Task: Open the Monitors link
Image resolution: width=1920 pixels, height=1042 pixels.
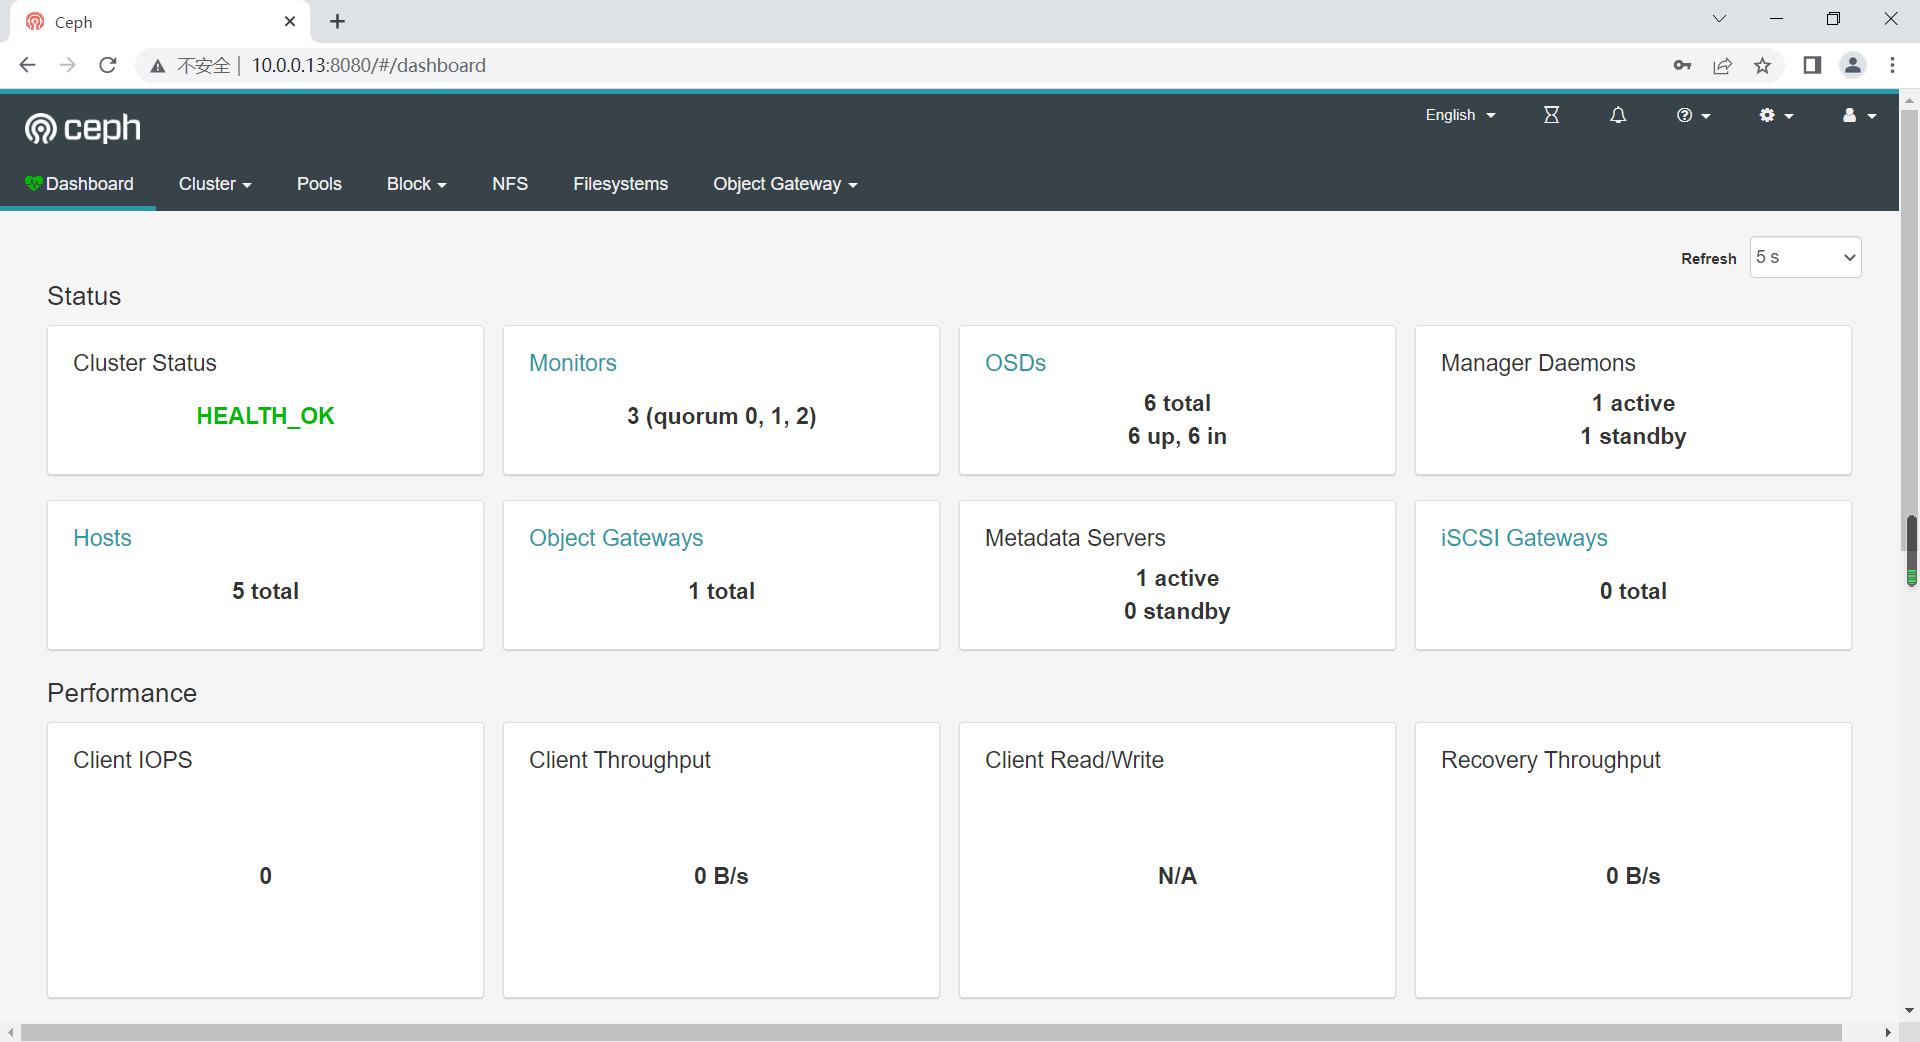Action: 572,363
